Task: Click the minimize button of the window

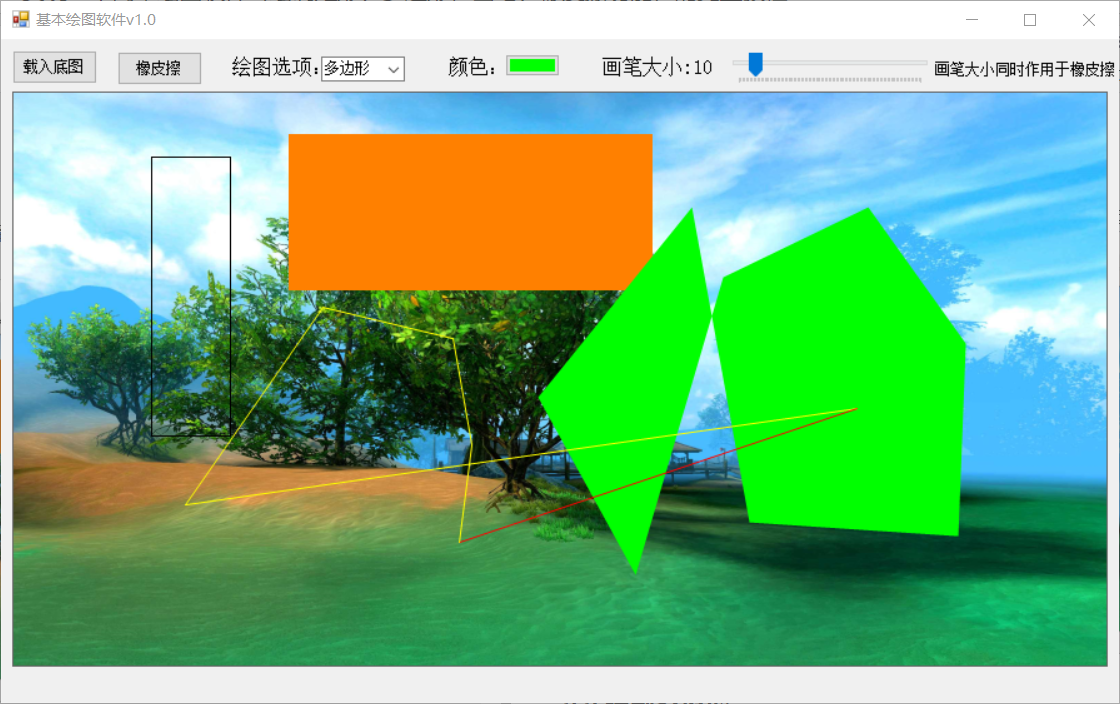Action: pos(971,20)
